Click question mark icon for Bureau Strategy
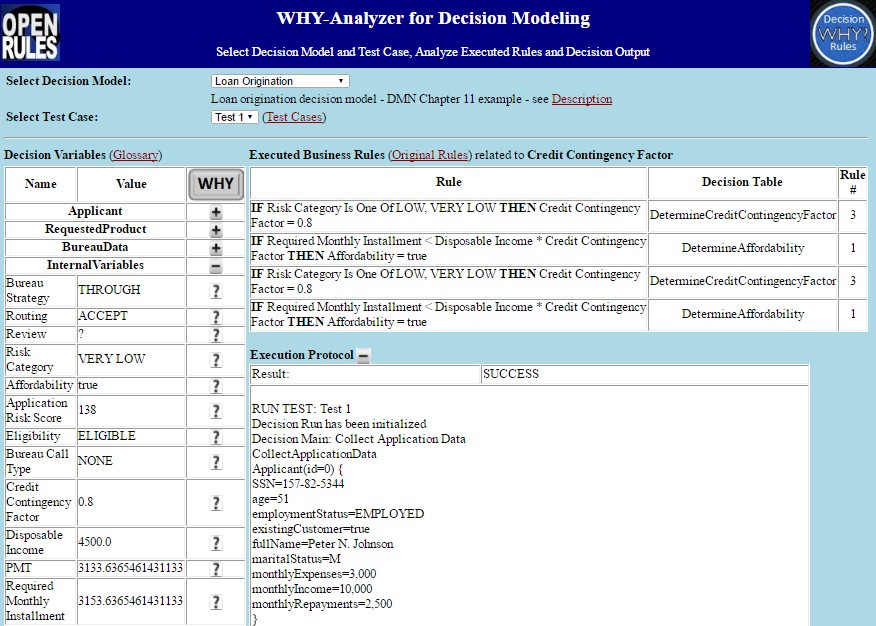The height and width of the screenshot is (626, 876). [x=216, y=291]
